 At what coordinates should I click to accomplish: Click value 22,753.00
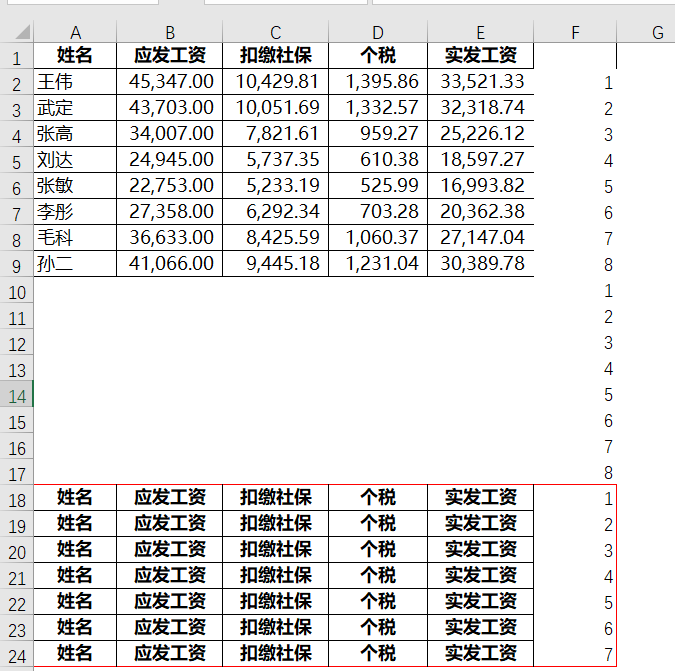coord(170,186)
